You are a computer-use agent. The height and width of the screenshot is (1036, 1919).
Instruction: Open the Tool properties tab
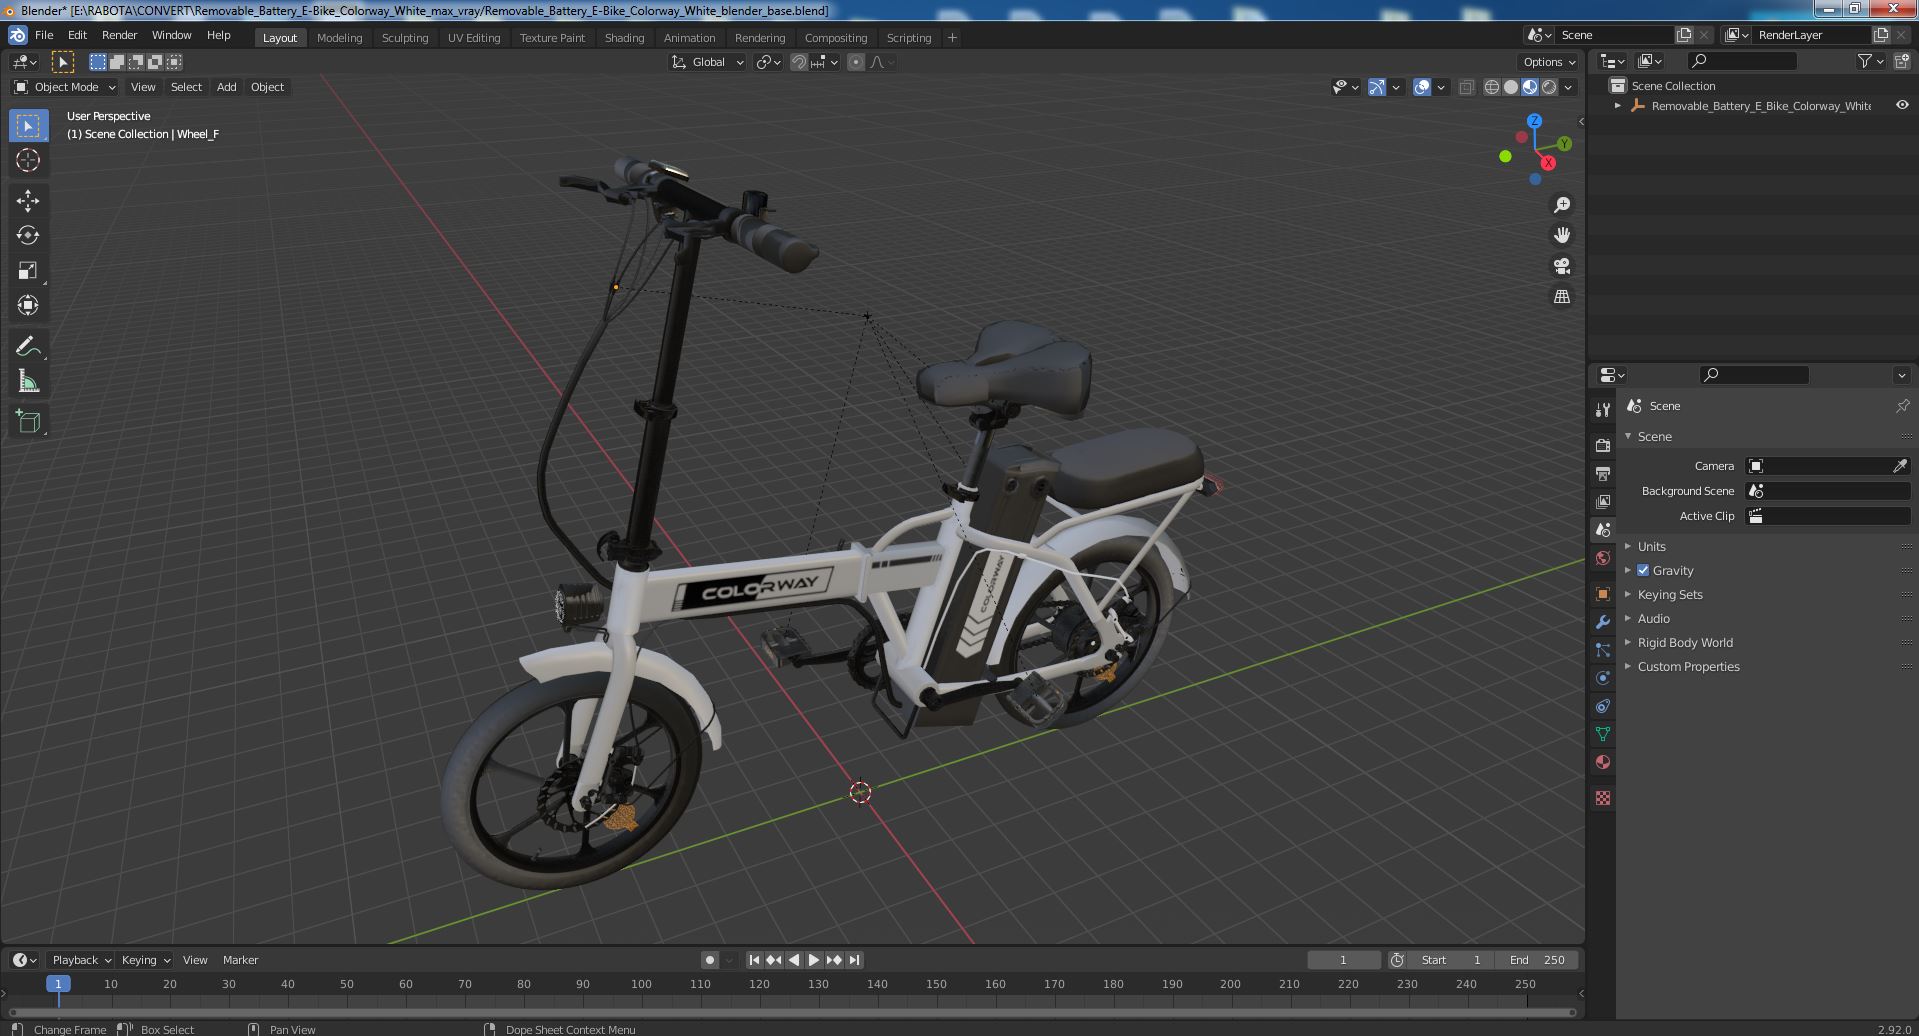click(1603, 410)
